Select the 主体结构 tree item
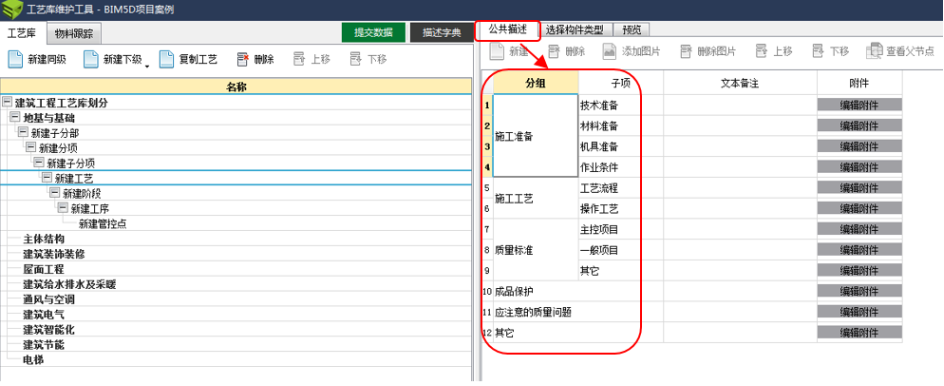The width and height of the screenshot is (944, 386). click(43, 239)
